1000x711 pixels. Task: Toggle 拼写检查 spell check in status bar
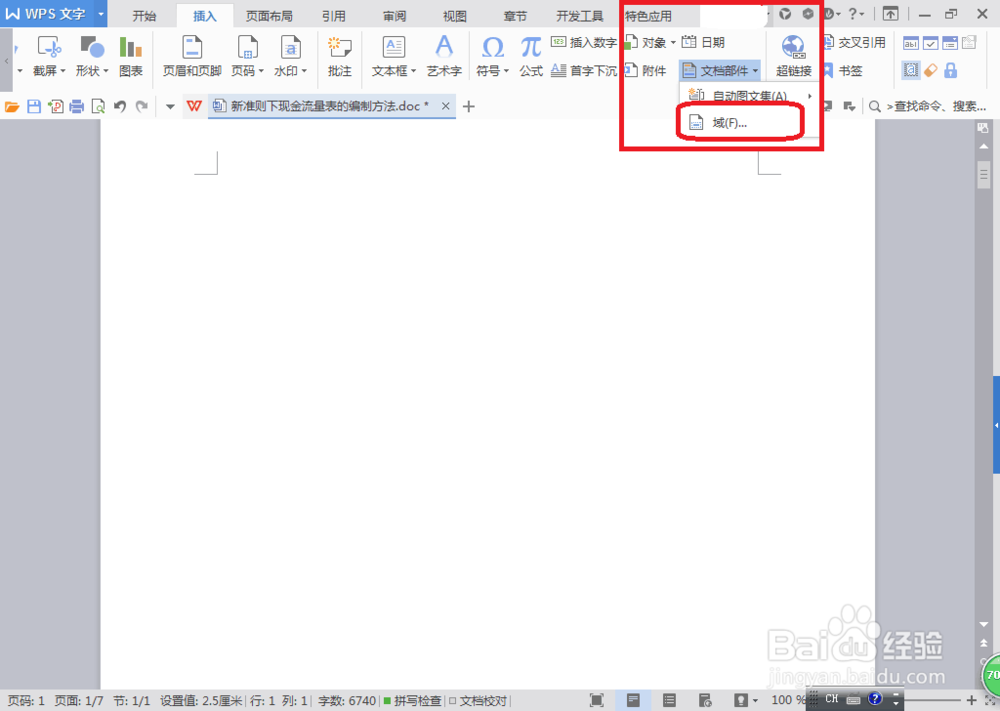click(x=412, y=701)
